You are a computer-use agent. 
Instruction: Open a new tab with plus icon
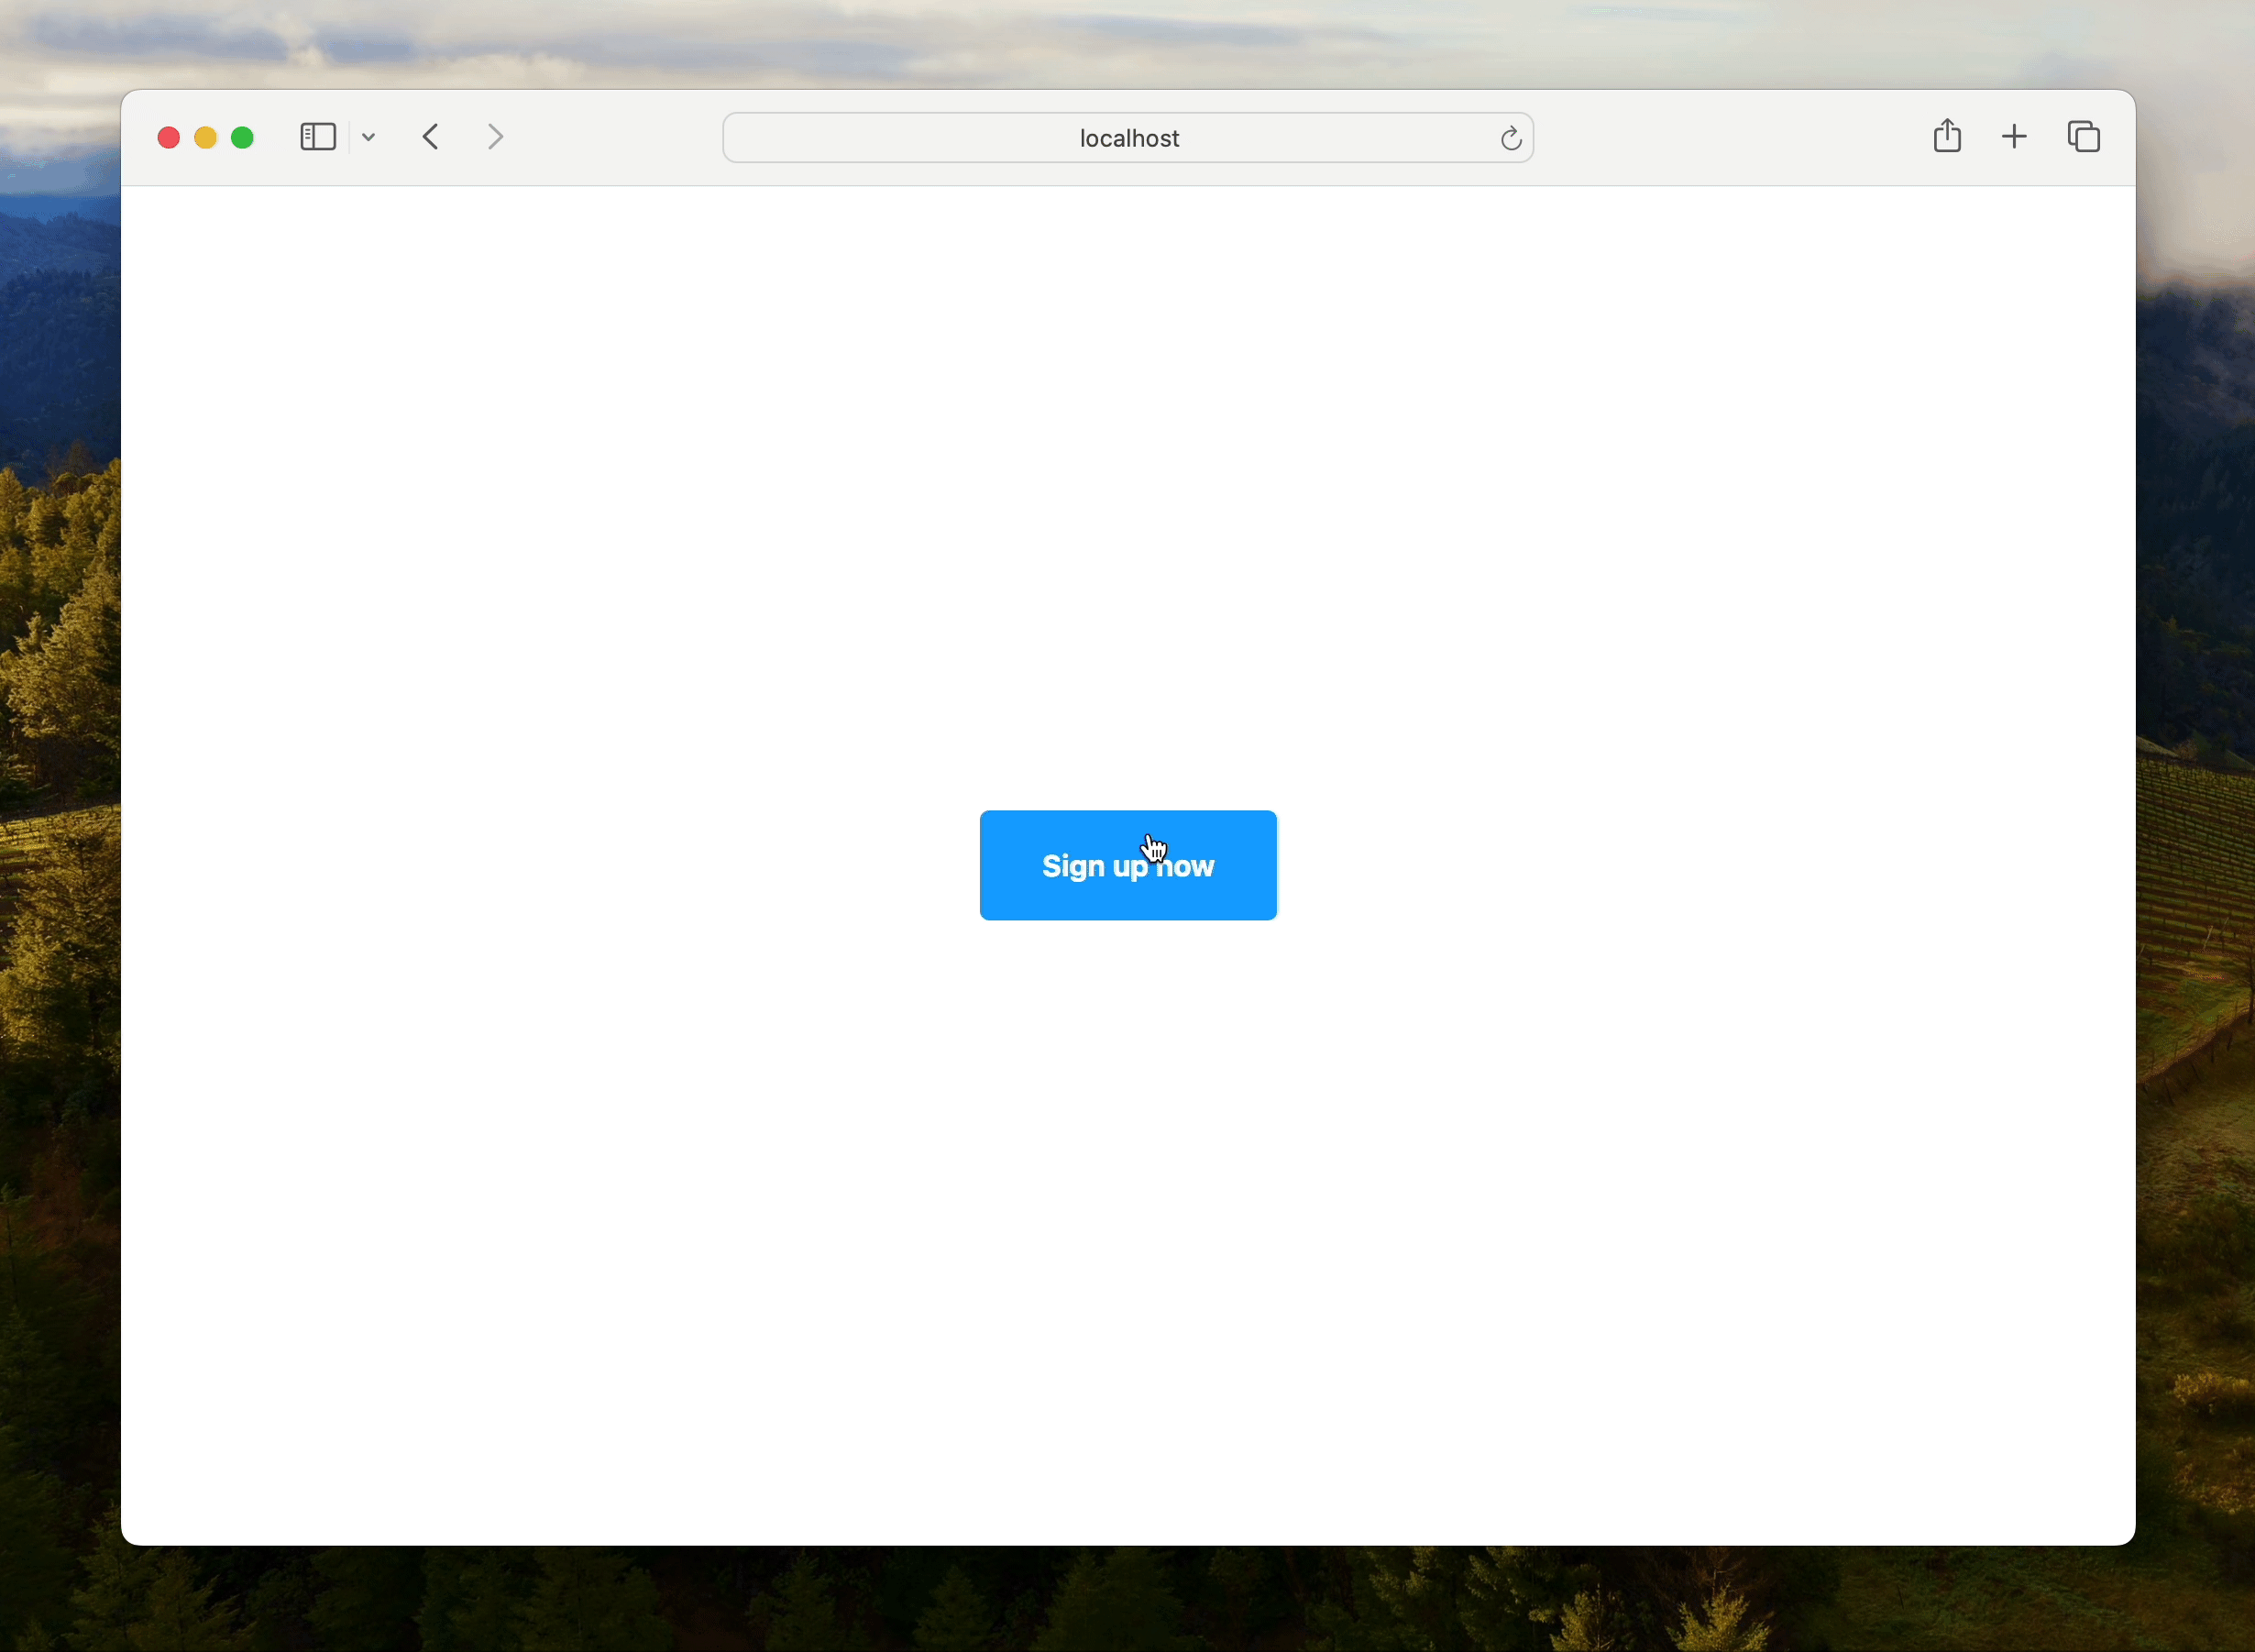point(2015,137)
